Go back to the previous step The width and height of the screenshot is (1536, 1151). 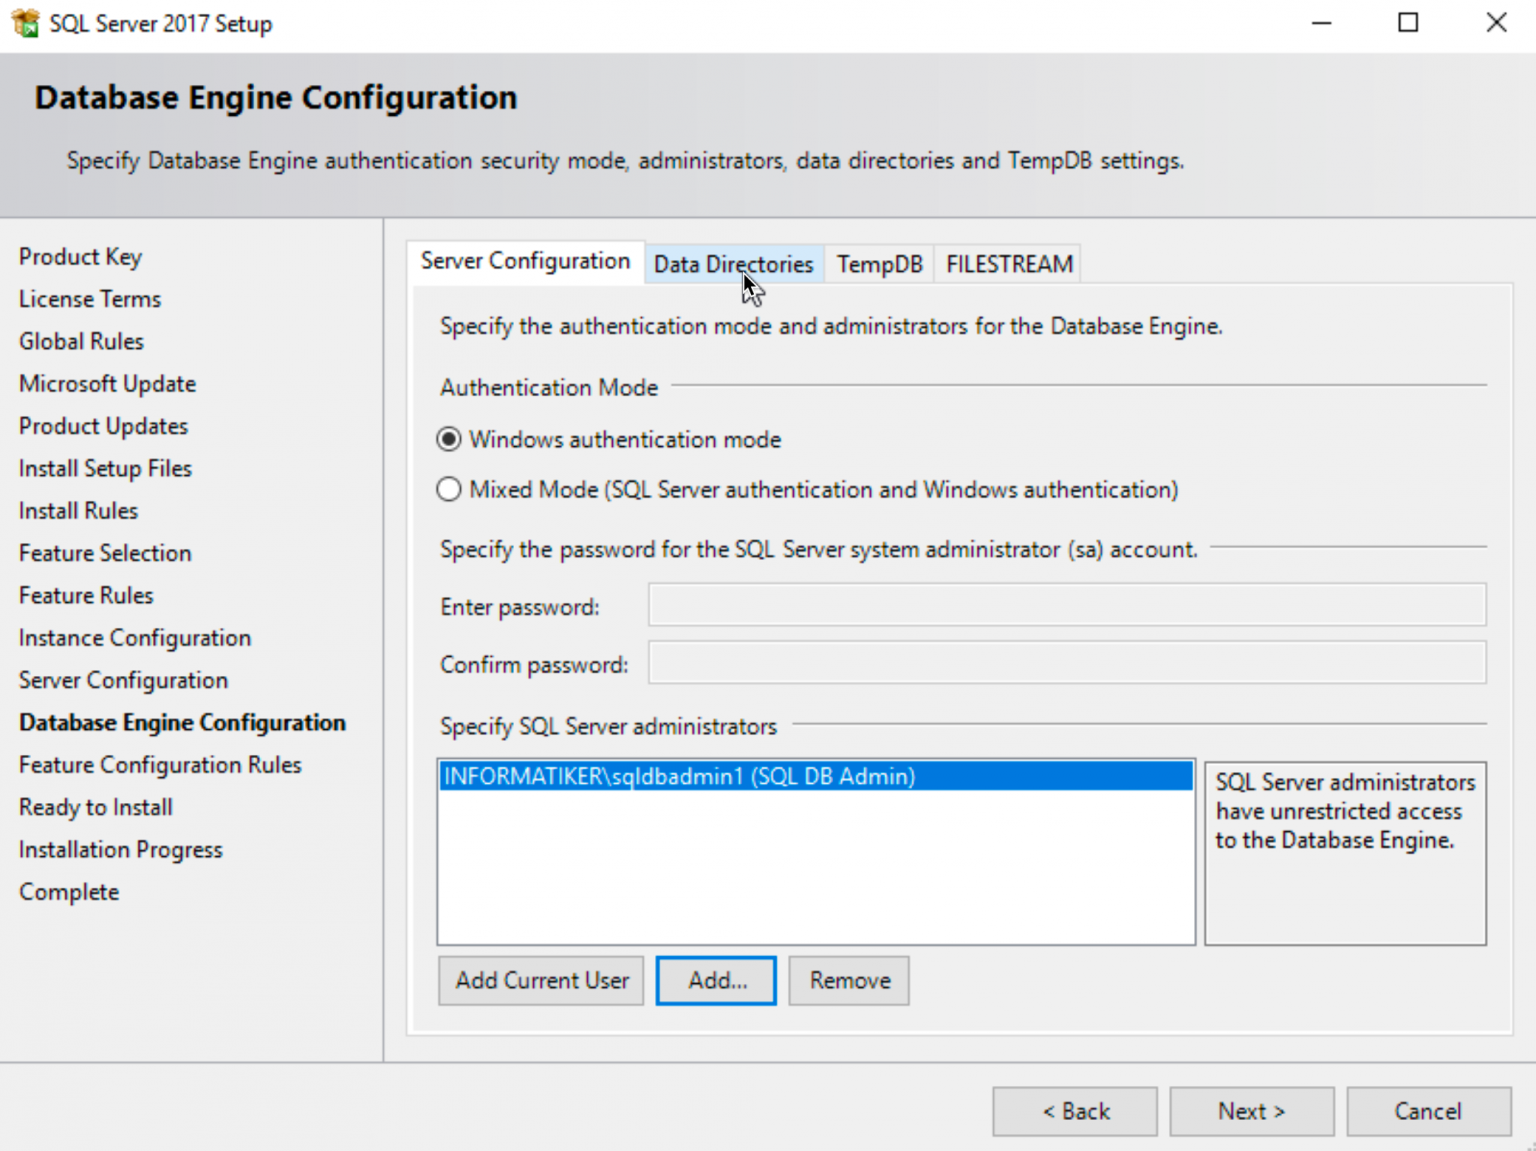(x=1074, y=1111)
